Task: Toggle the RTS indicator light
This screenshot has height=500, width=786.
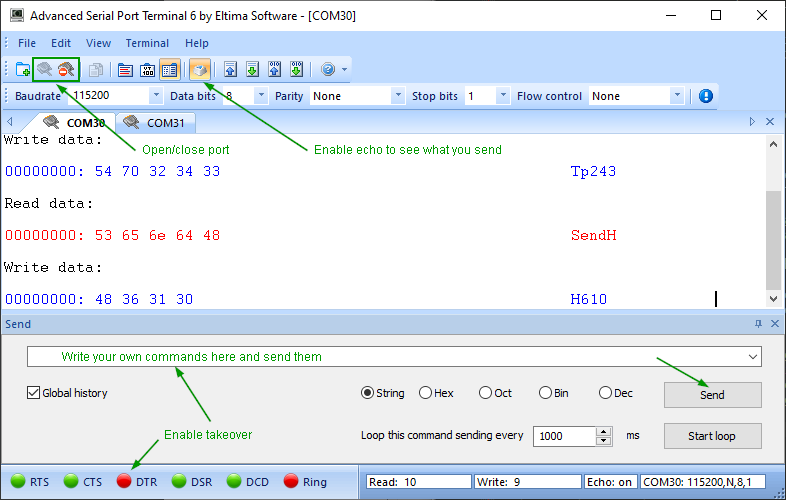Action: 18,481
